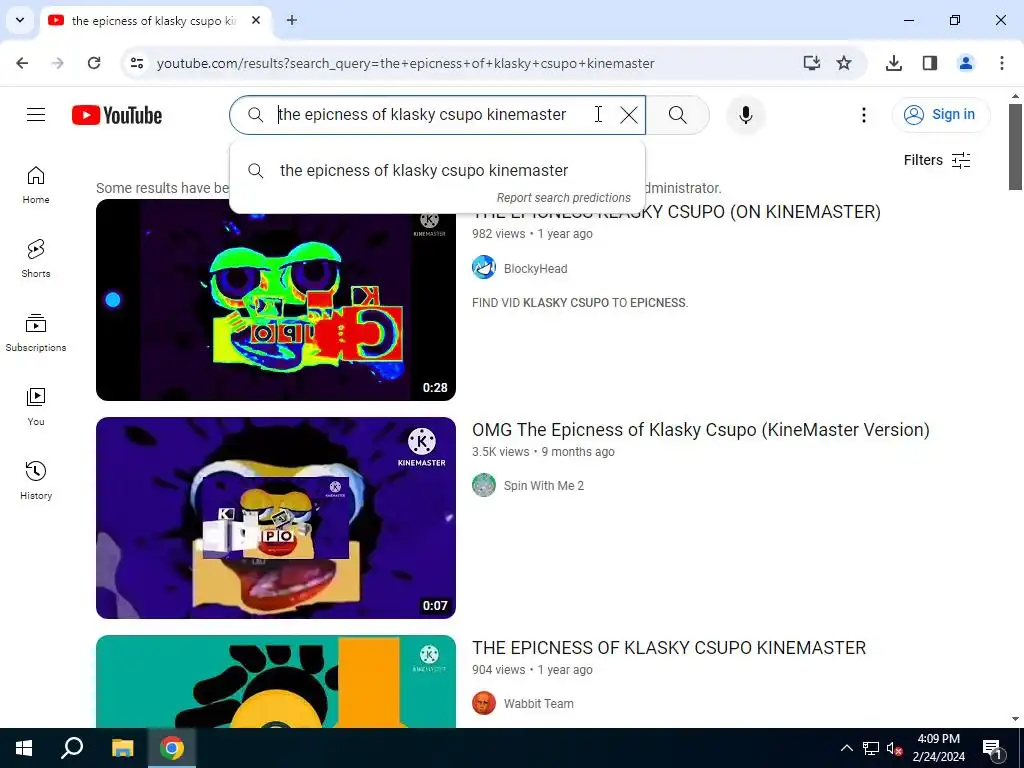
Task: Open the network tray icon
Action: click(x=871, y=748)
